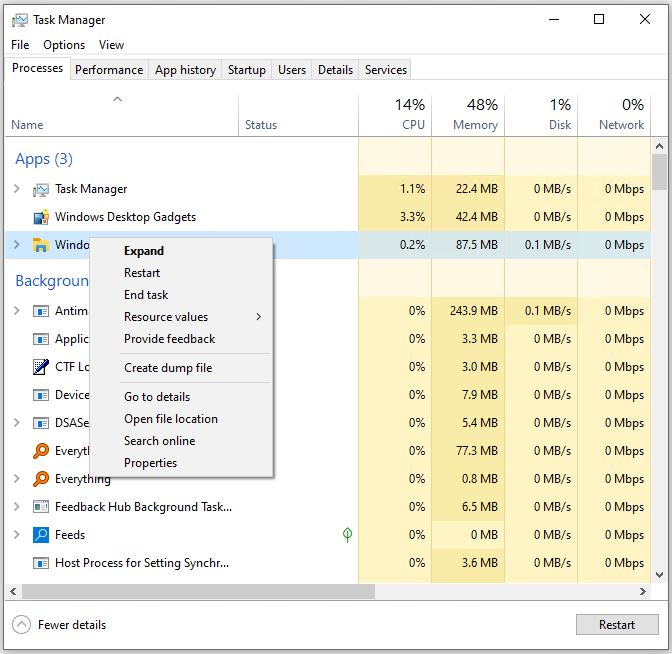Choose End task in the context menu

pyautogui.click(x=180, y=295)
